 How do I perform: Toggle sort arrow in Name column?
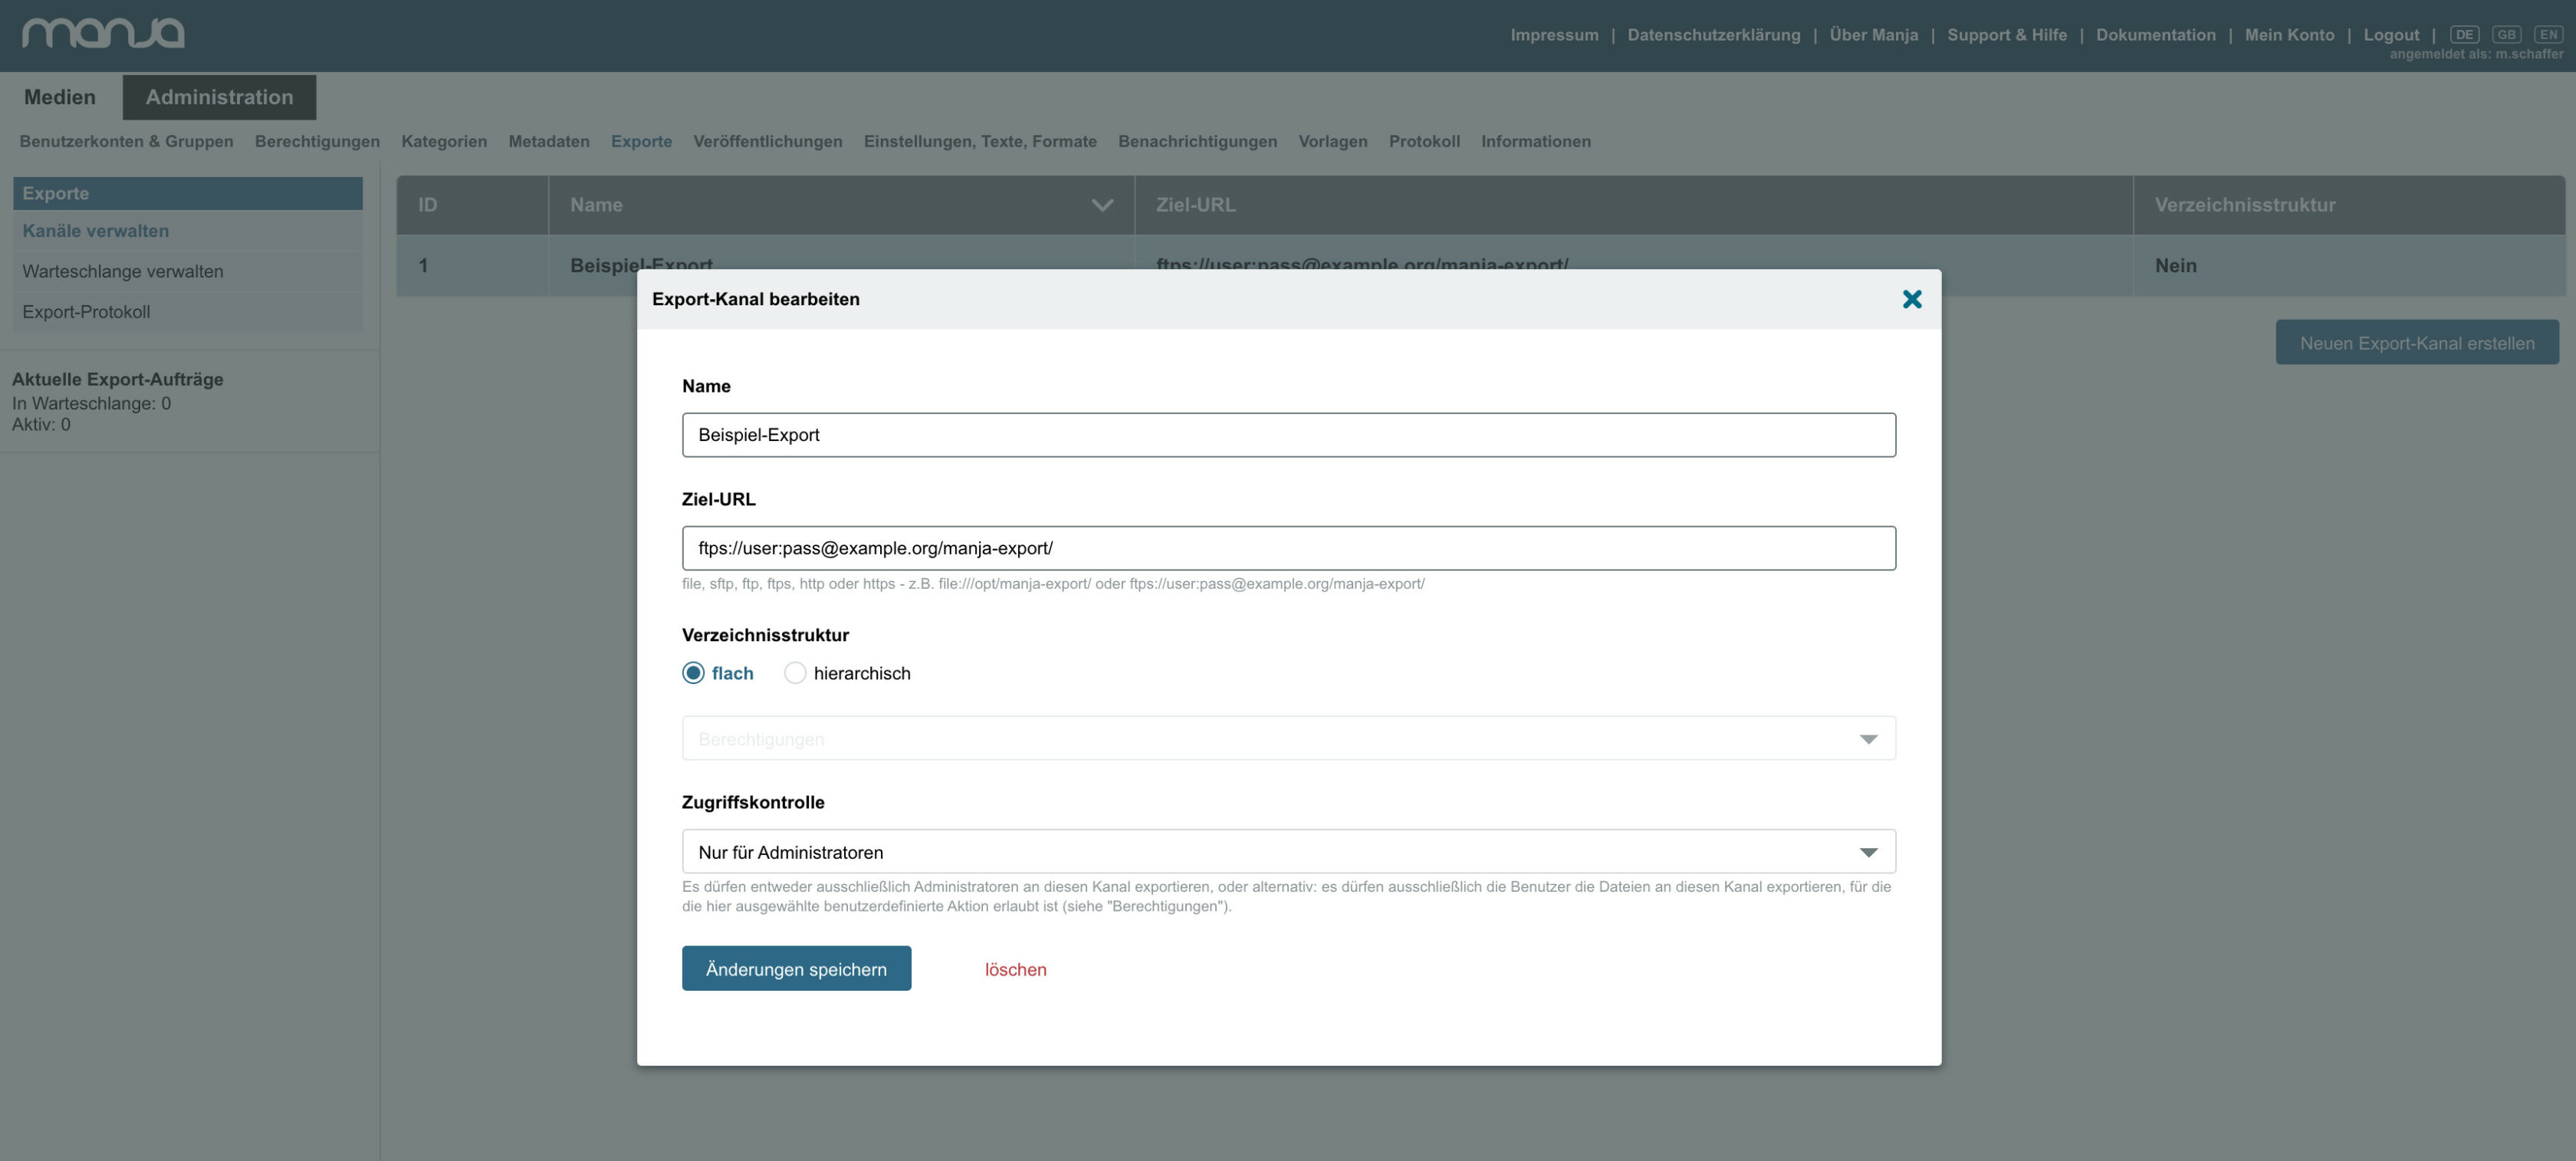[x=1102, y=205]
